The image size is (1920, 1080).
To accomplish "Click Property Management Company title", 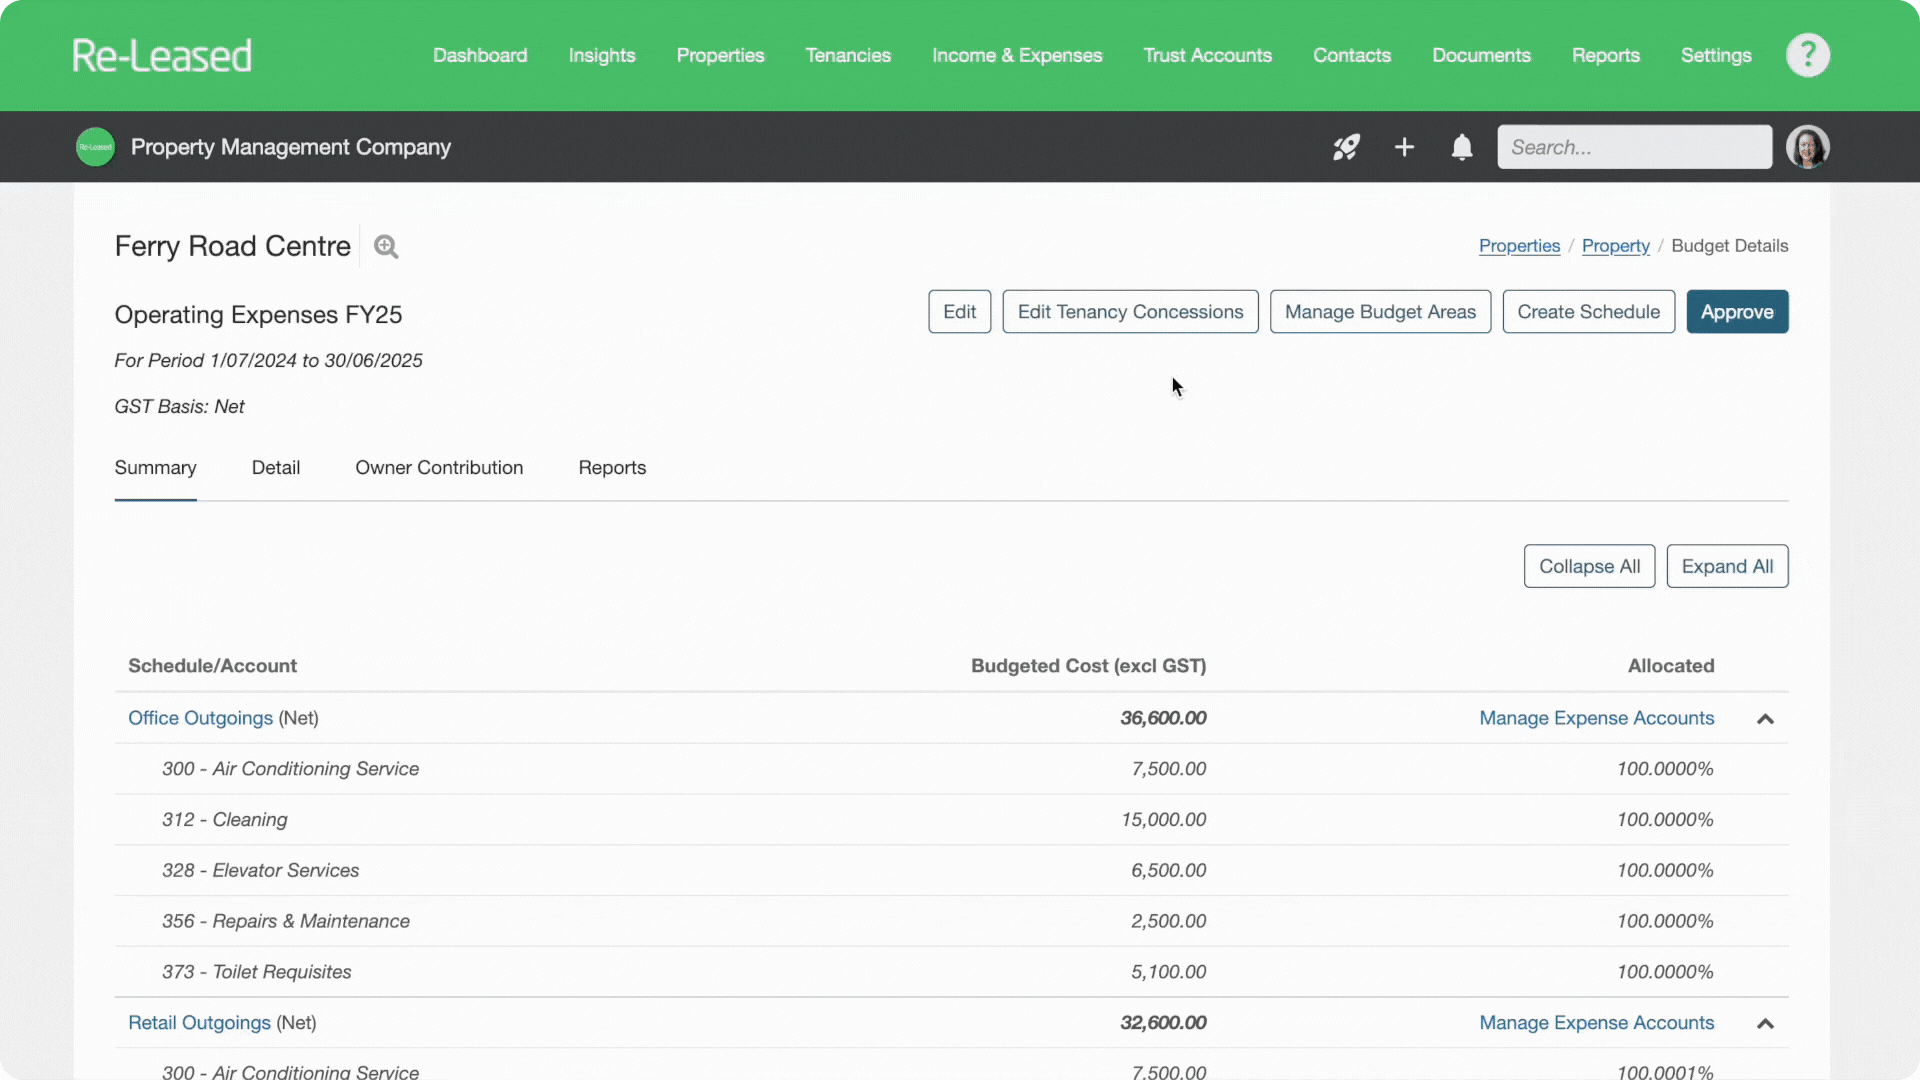I will 291,147.
